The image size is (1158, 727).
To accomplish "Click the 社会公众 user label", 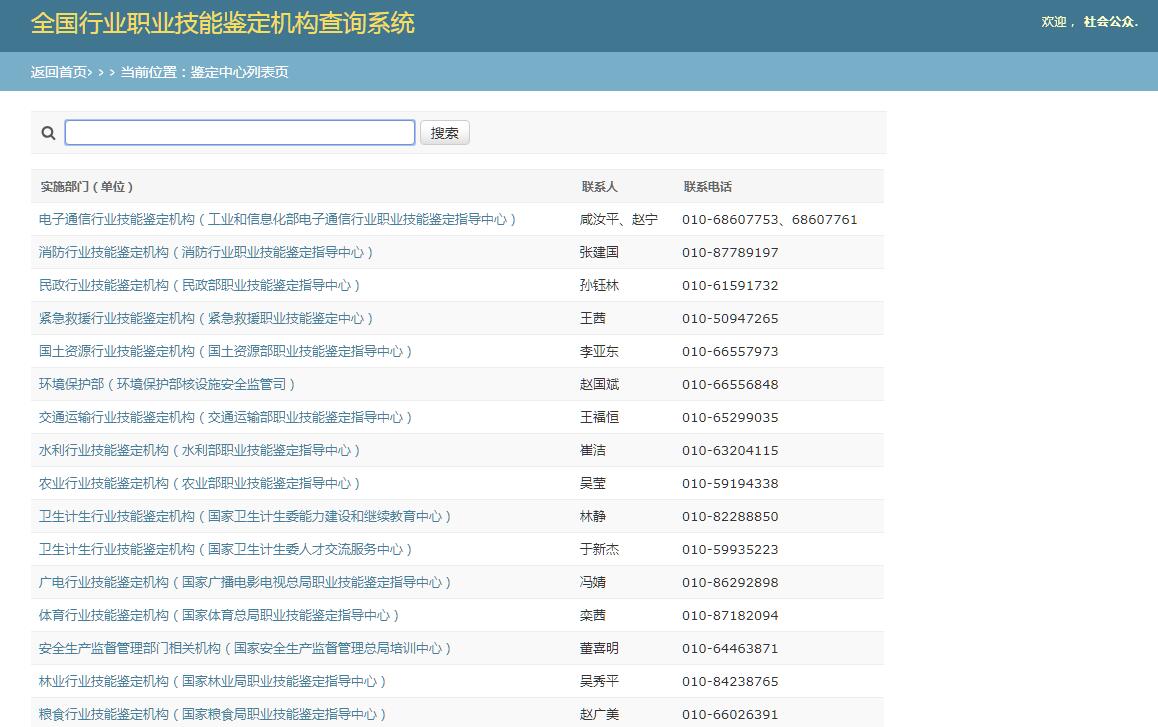I will pyautogui.click(x=1109, y=22).
